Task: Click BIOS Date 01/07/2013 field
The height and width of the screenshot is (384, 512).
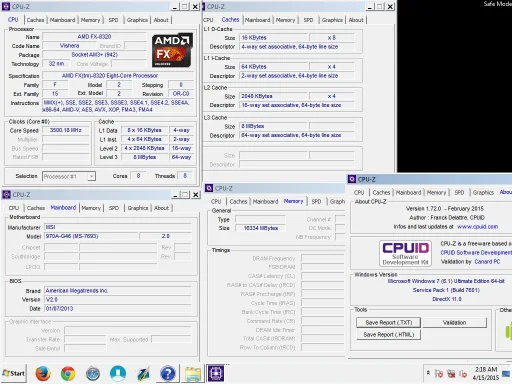Action: pos(118,309)
